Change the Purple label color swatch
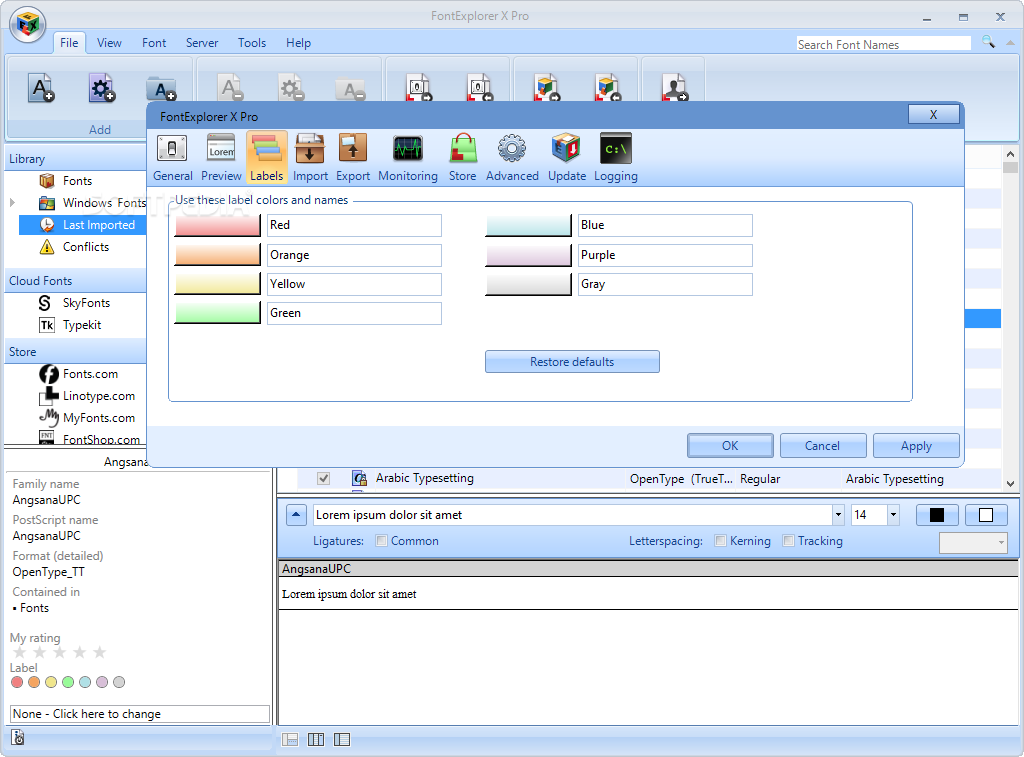 coord(529,255)
